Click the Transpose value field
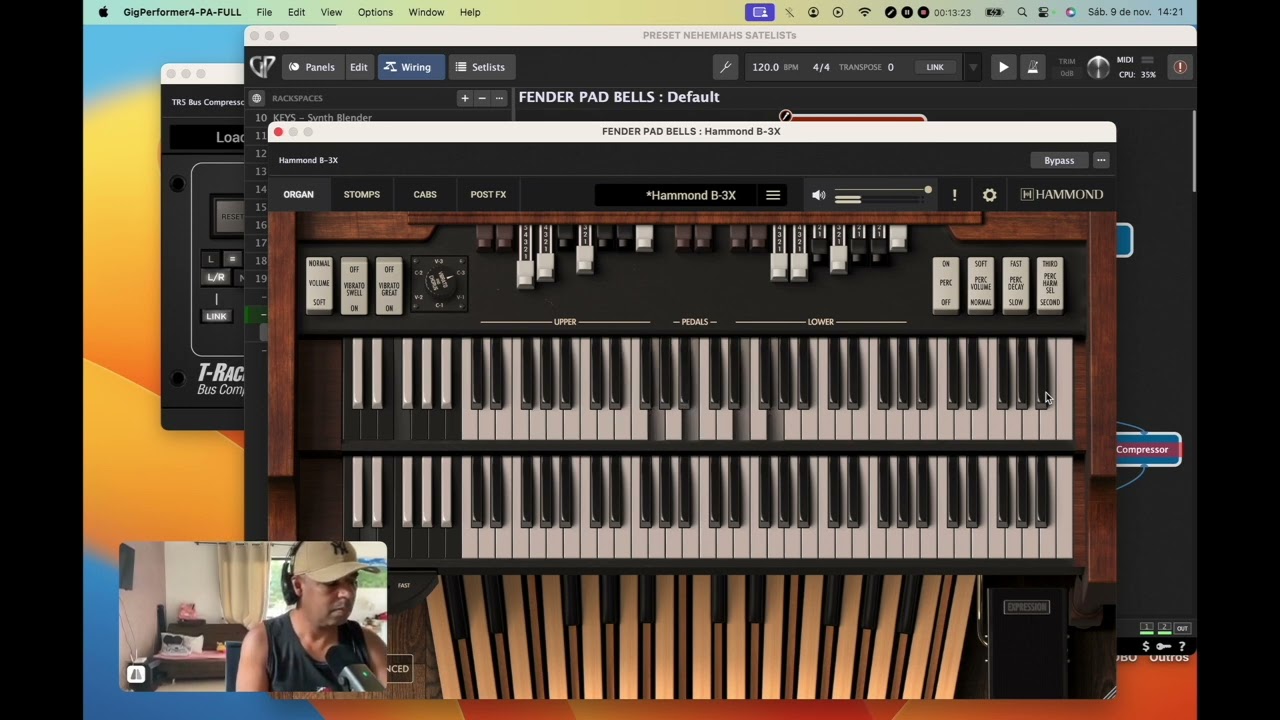Image resolution: width=1280 pixels, height=720 pixels. 890,67
